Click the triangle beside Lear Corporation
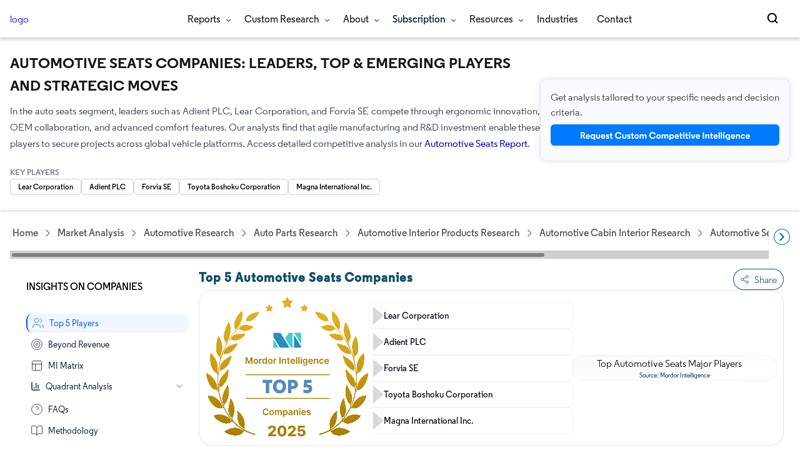 click(x=378, y=316)
